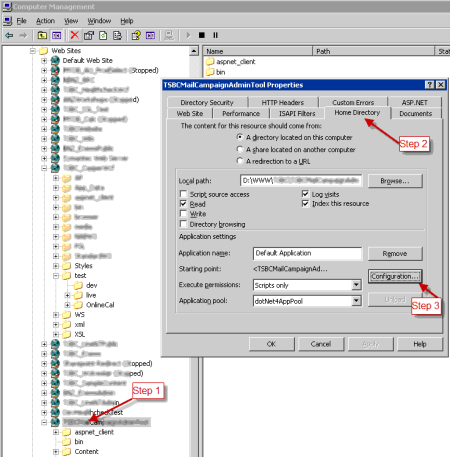Viewport: 450px width, 457px height.
Task: Open the Properties toolbar icon
Action: coord(89,35)
